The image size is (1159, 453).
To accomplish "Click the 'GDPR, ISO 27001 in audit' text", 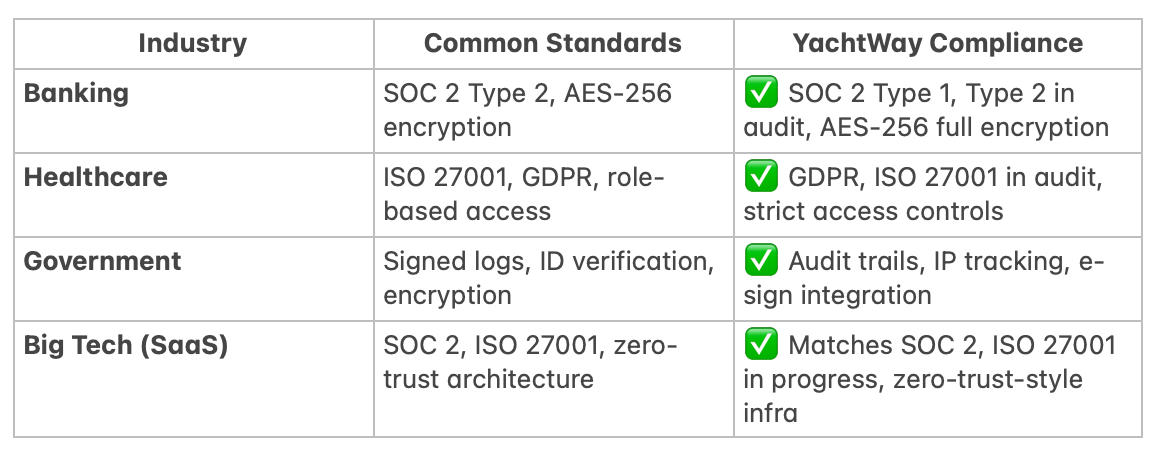I will point(944,178).
